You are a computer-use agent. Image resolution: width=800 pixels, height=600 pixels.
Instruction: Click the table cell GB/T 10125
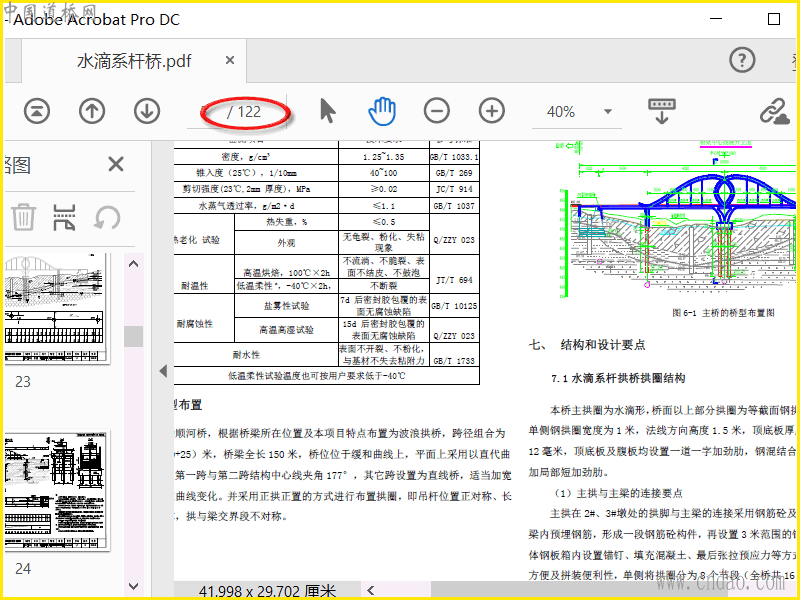pos(454,306)
